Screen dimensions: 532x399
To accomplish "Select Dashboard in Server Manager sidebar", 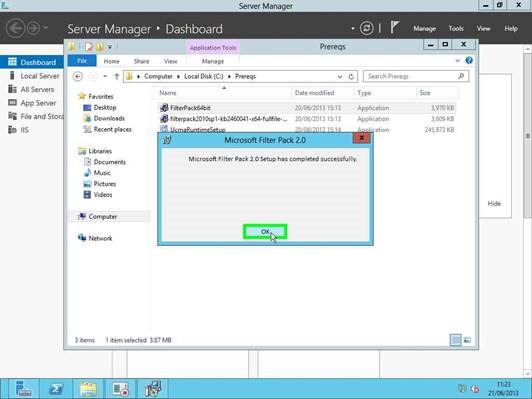I will (32, 62).
